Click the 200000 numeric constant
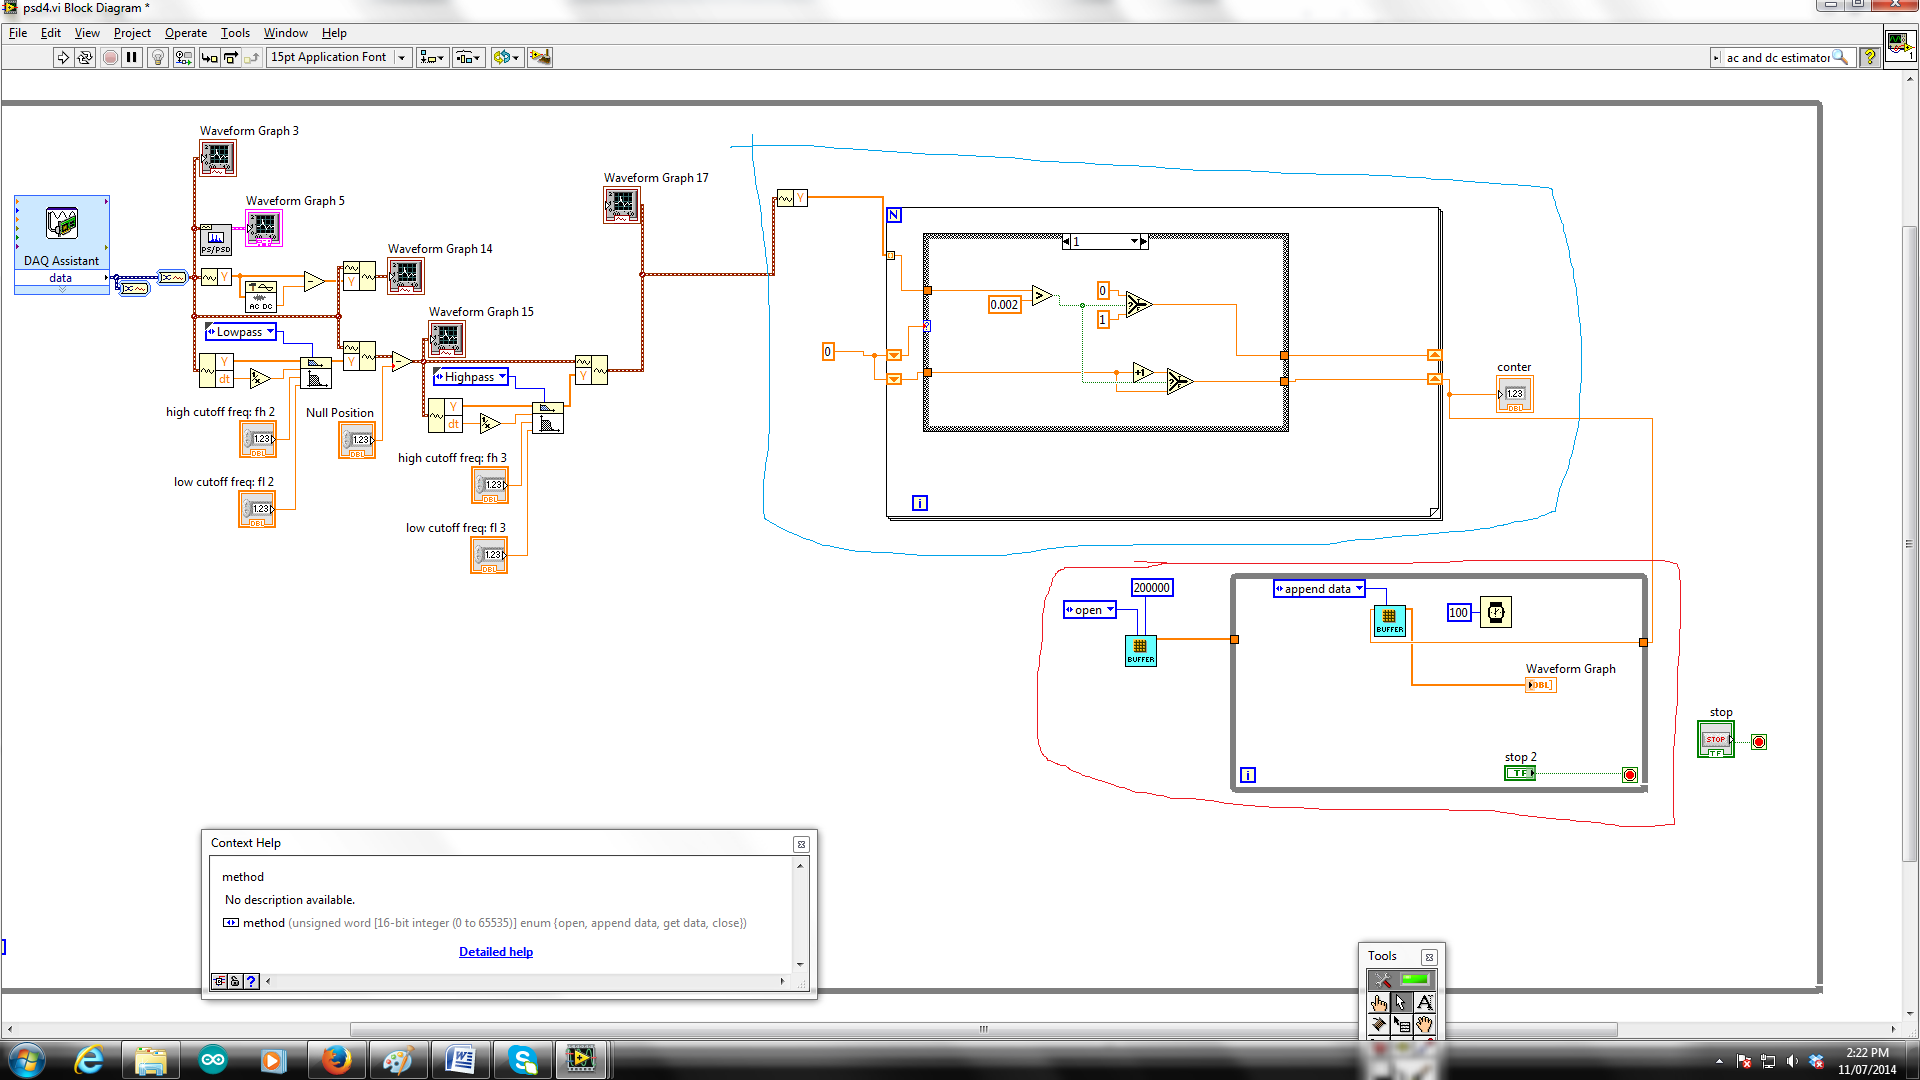The image size is (1920, 1080). (1152, 588)
